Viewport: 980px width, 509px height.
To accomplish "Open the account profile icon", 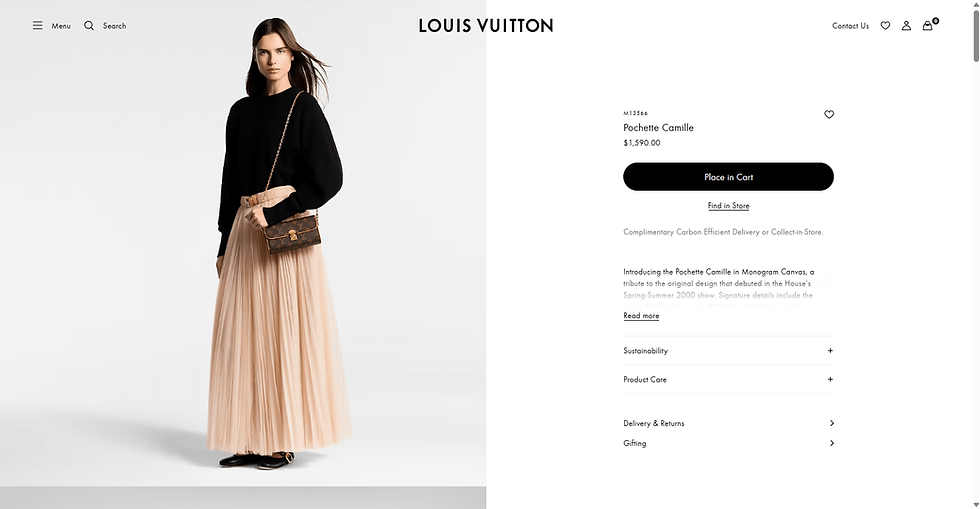I will [x=906, y=26].
